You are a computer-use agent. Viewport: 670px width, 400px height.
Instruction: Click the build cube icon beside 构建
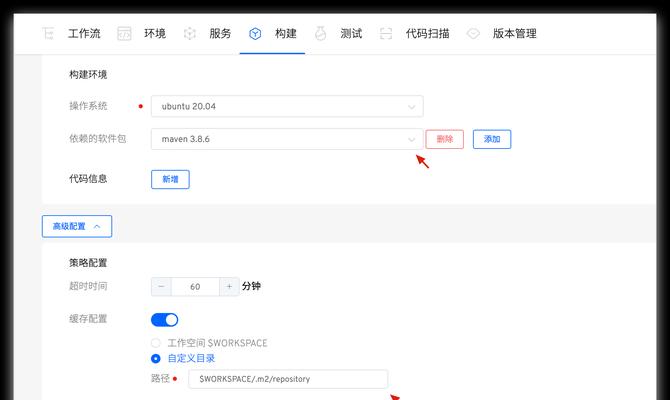[x=255, y=33]
